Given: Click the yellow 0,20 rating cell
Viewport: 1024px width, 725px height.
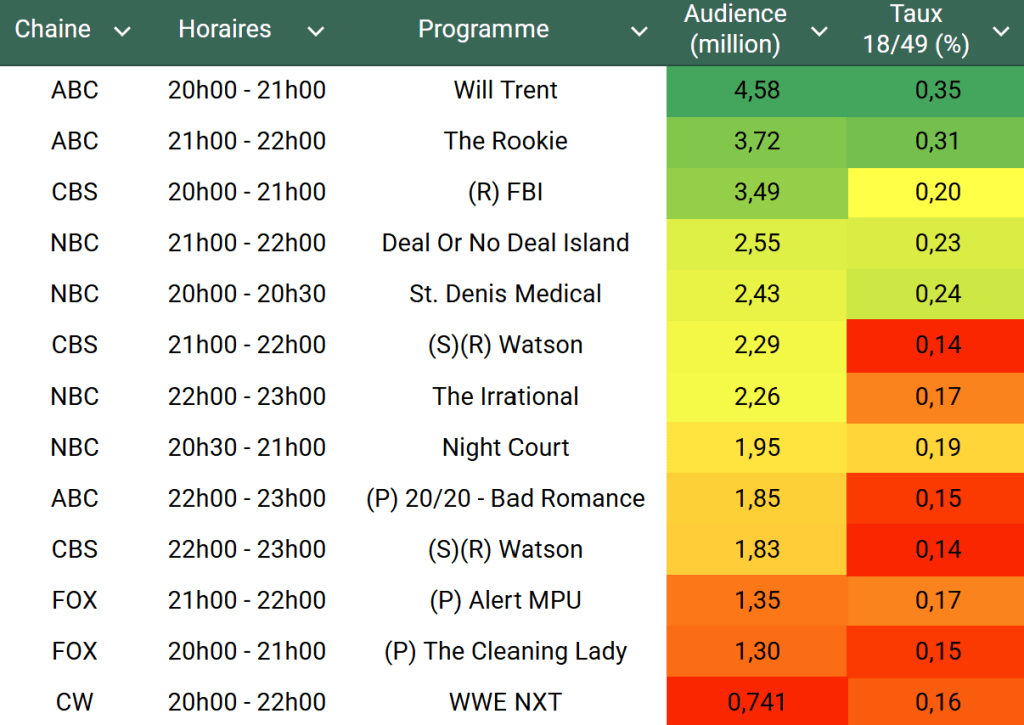Looking at the screenshot, I should click(x=937, y=192).
